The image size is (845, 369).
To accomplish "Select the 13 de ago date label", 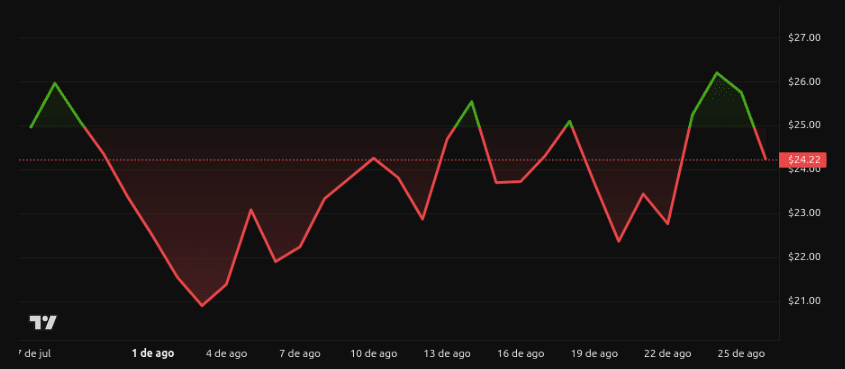I will coord(447,354).
